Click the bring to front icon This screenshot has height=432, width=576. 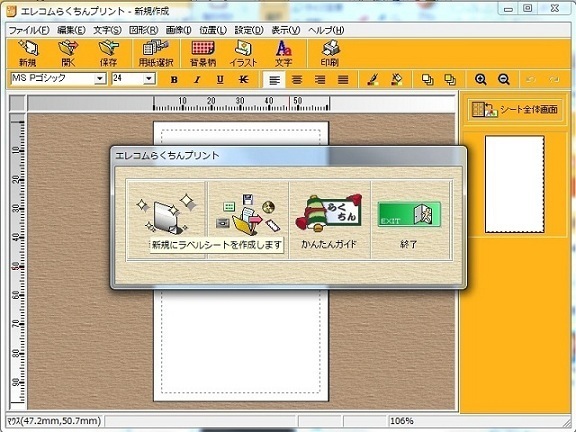pyautogui.click(x=427, y=79)
